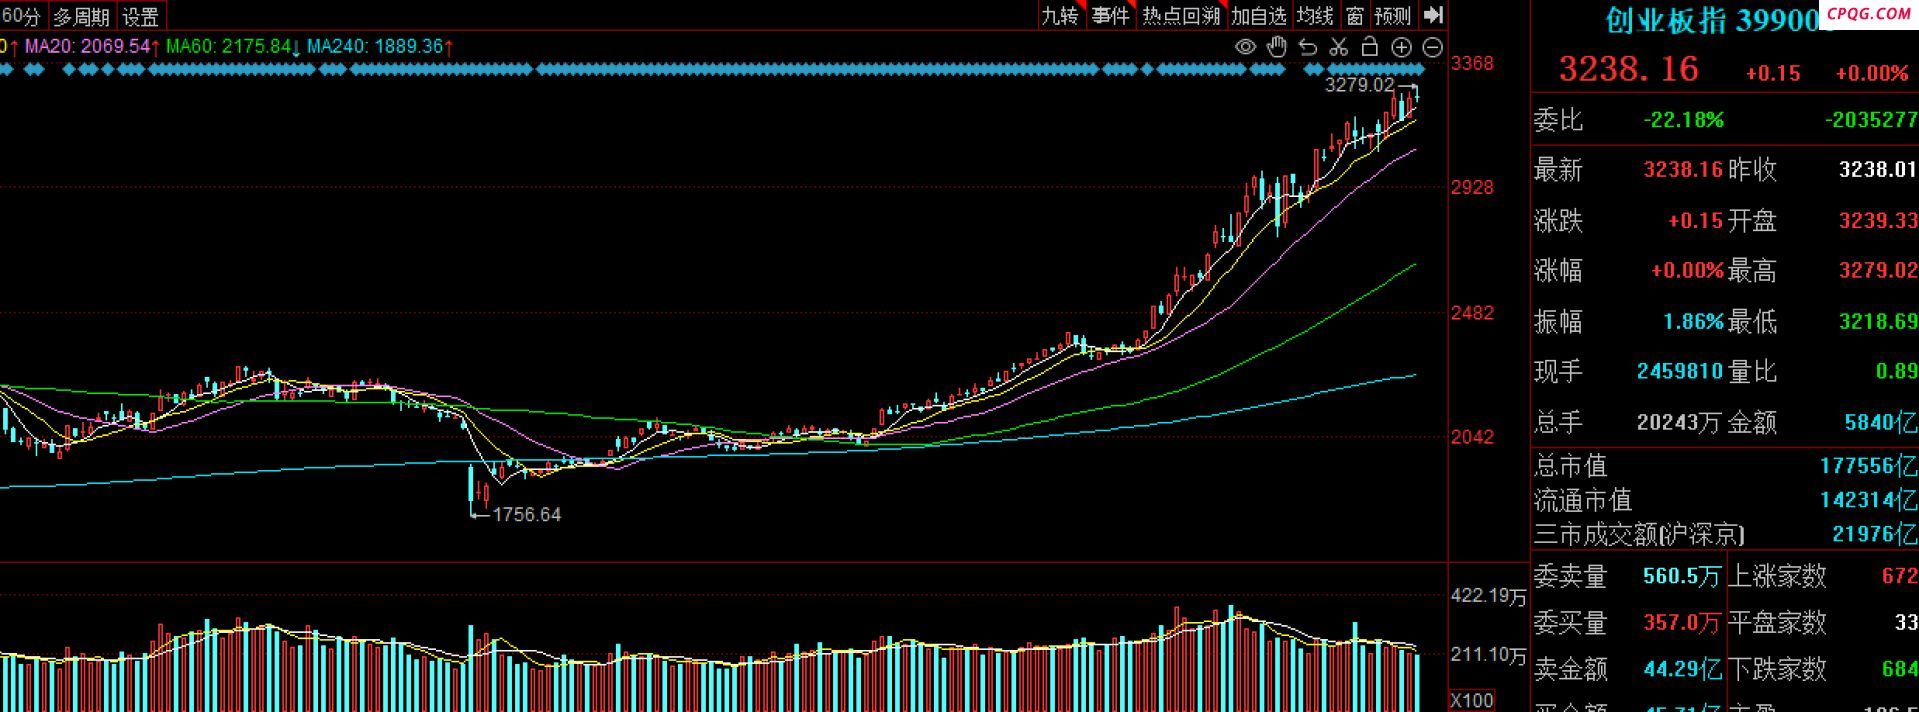Click the 热点回溯 button
This screenshot has width=1919, height=712.
1181,16
